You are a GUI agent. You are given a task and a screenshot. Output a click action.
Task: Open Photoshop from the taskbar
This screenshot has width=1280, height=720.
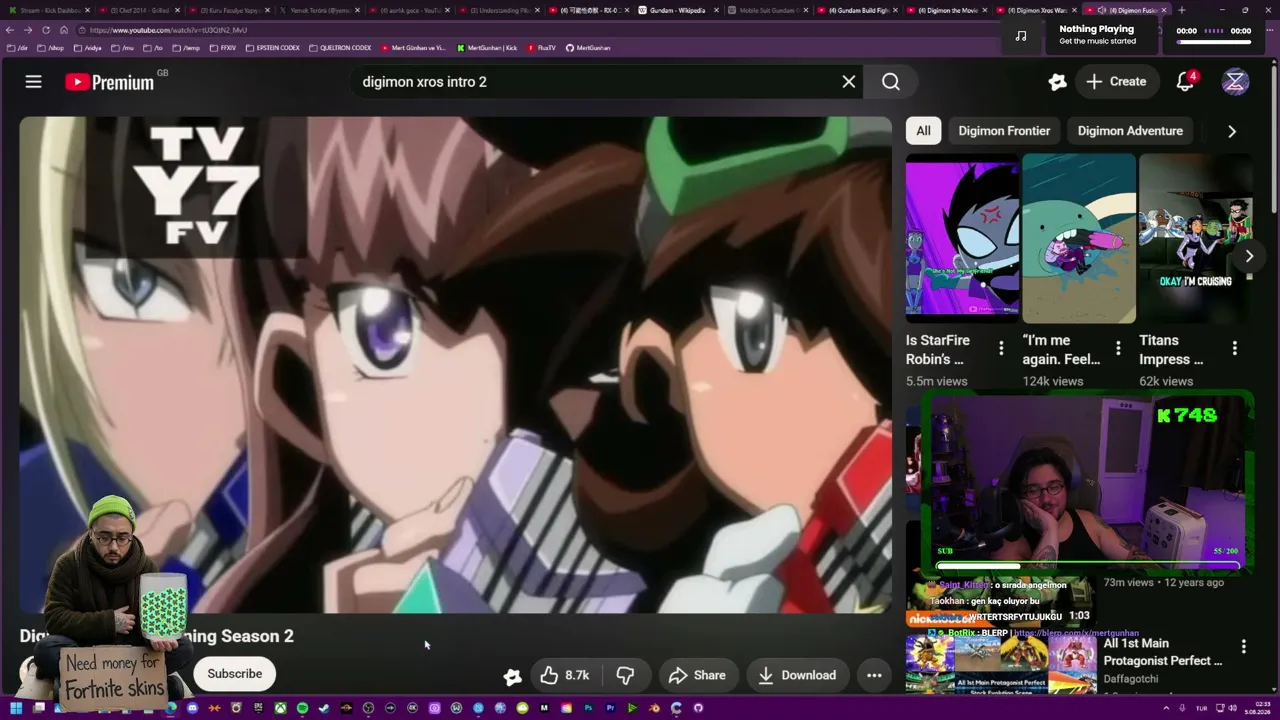click(588, 708)
